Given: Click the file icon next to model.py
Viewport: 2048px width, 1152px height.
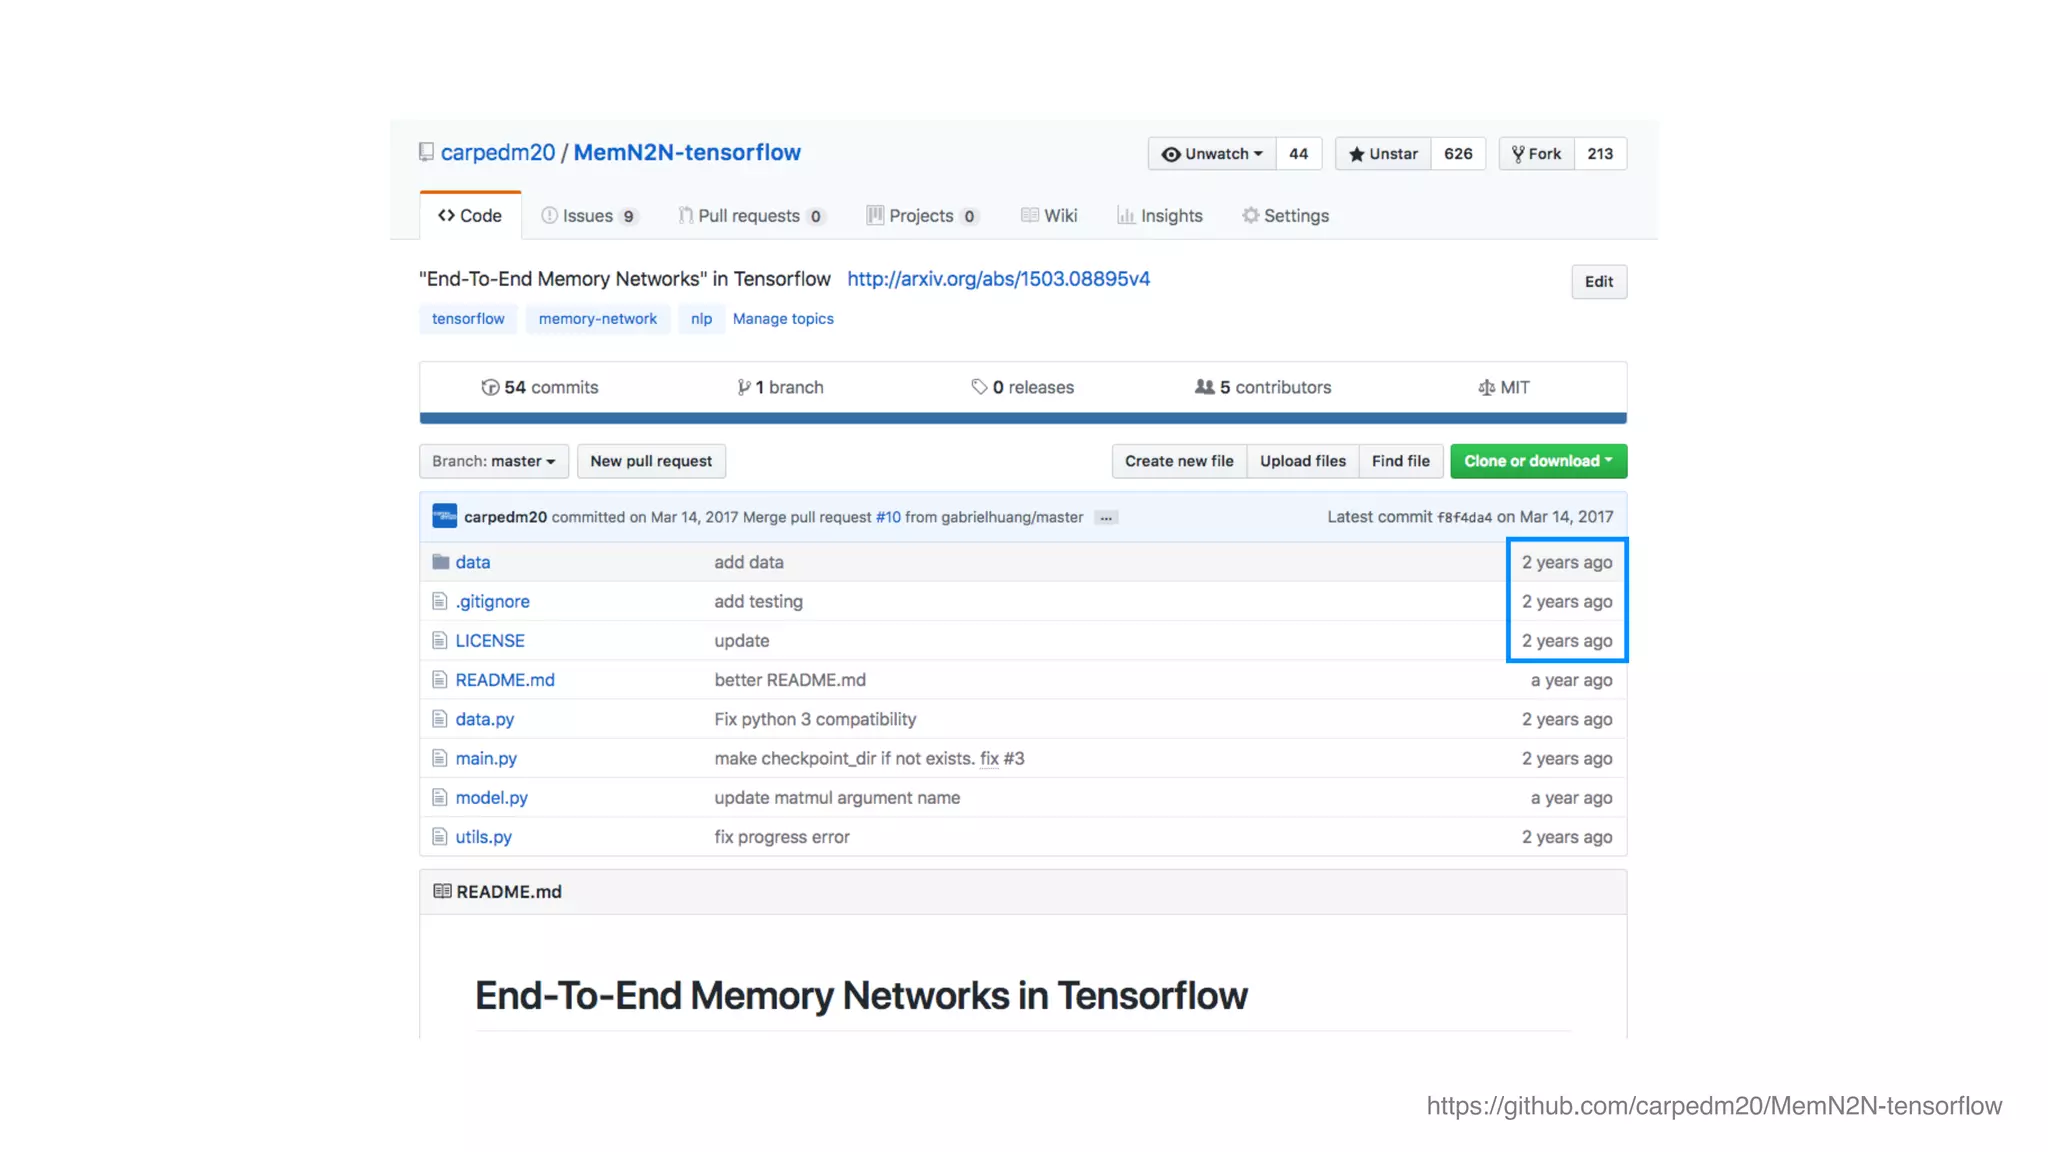Looking at the screenshot, I should tap(439, 797).
